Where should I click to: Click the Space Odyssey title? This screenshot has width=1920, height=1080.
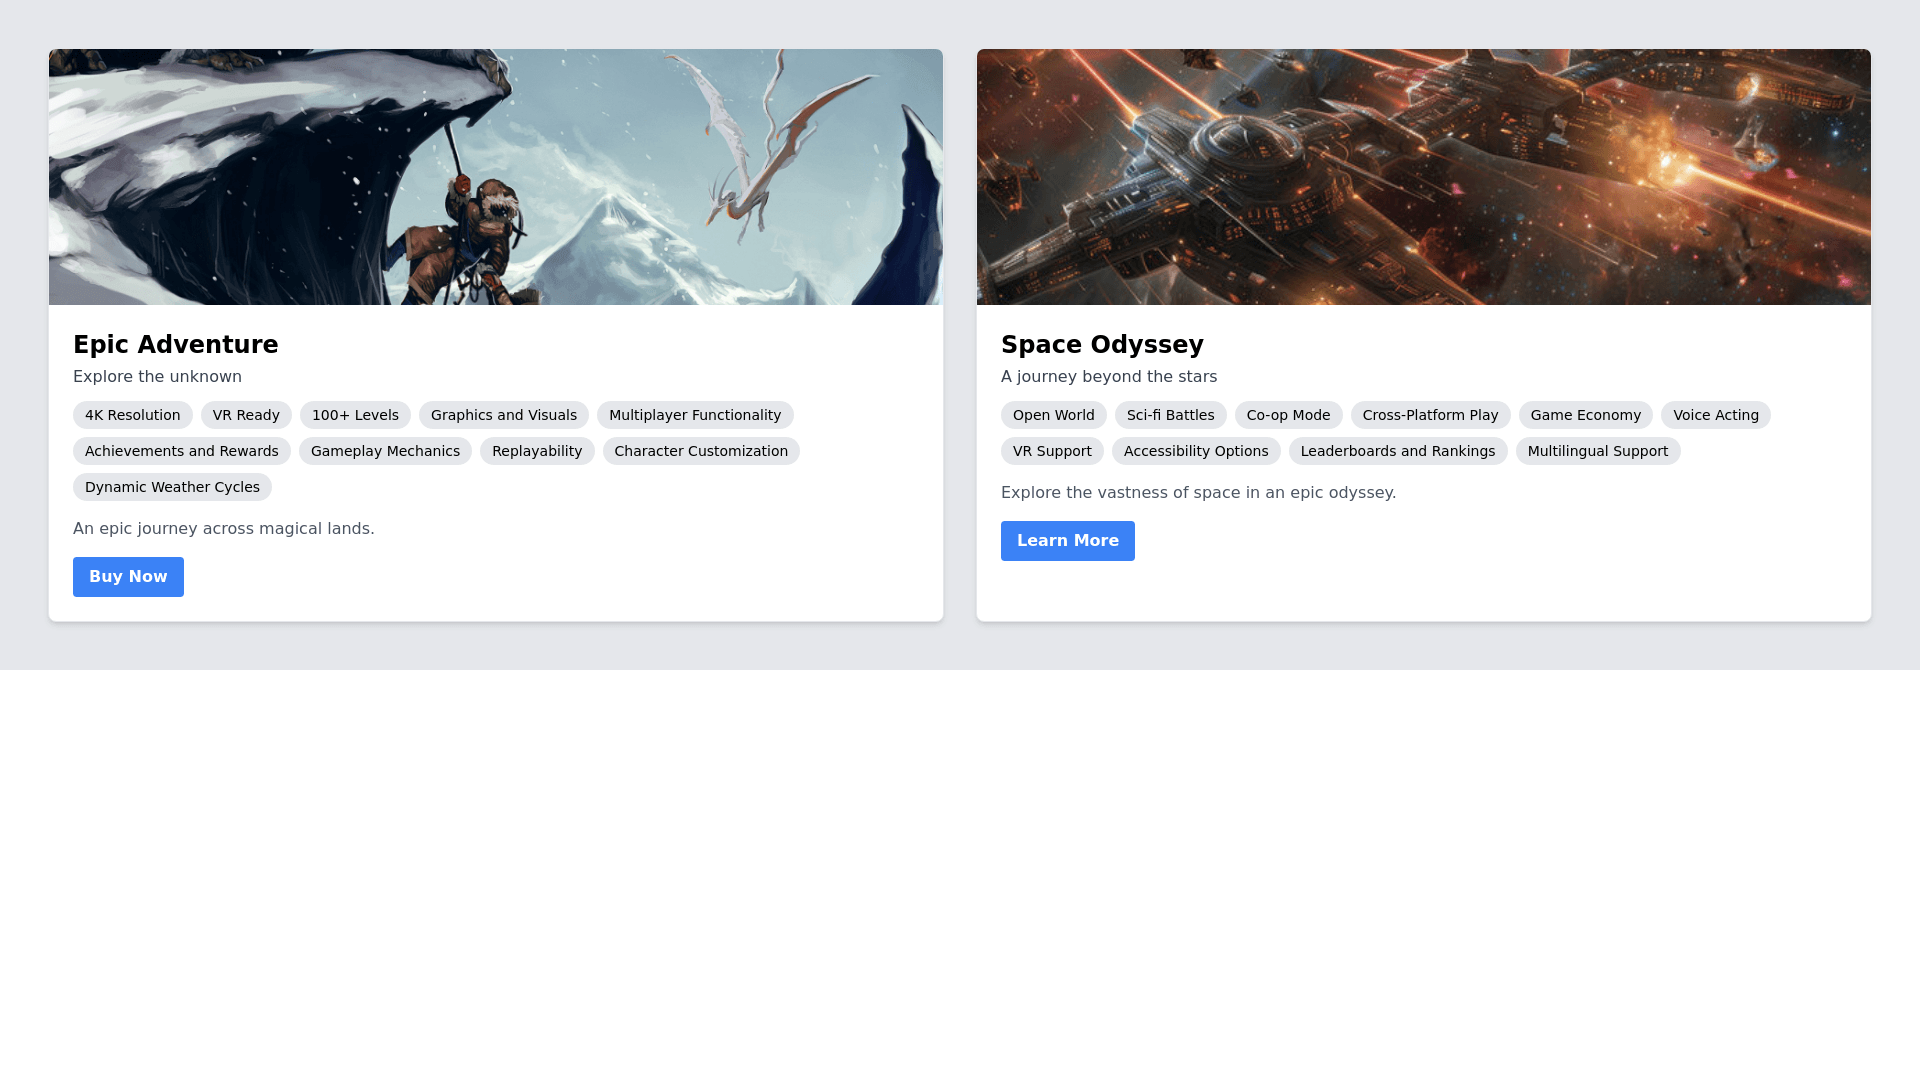pos(1102,345)
